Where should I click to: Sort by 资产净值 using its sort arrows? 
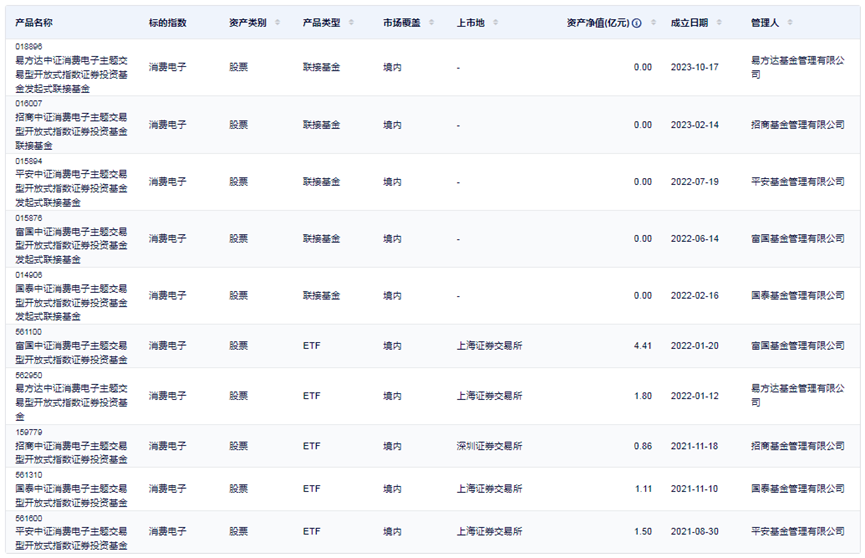coord(654,23)
